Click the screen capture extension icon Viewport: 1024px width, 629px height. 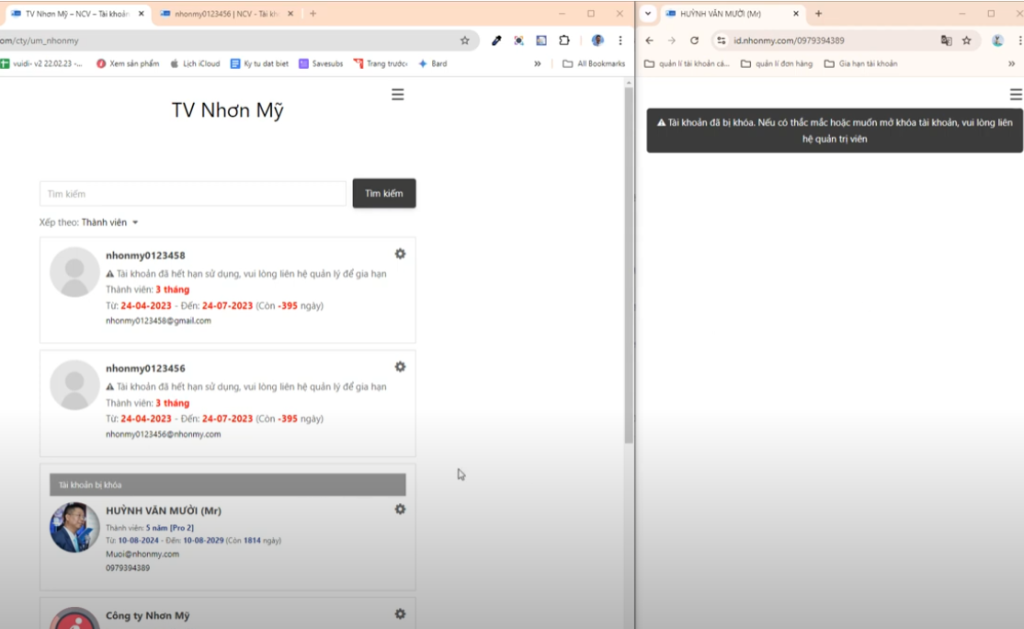click(x=519, y=40)
